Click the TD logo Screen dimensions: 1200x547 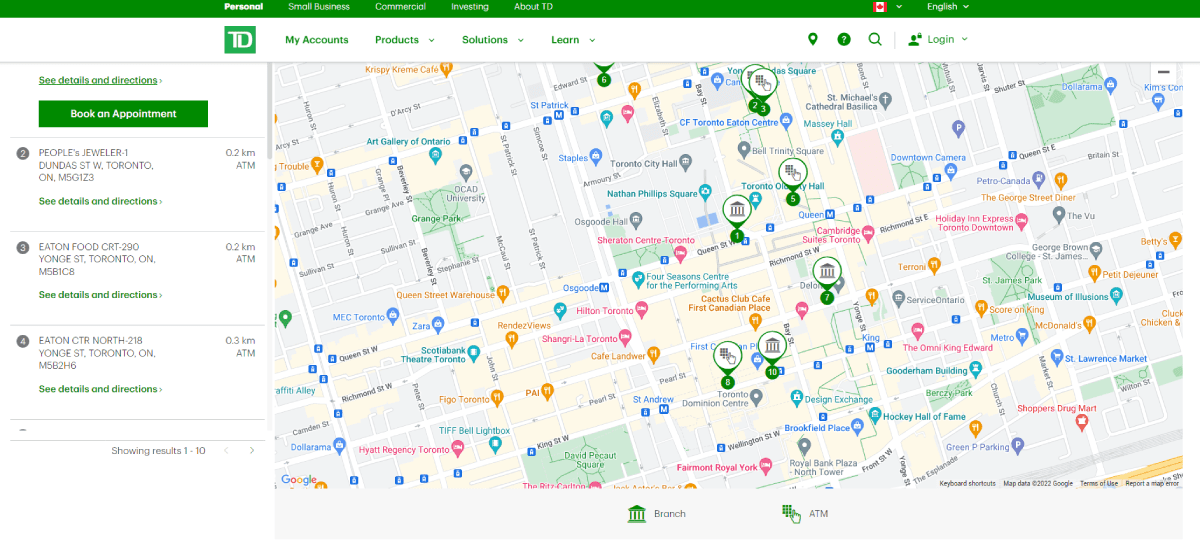(x=240, y=40)
